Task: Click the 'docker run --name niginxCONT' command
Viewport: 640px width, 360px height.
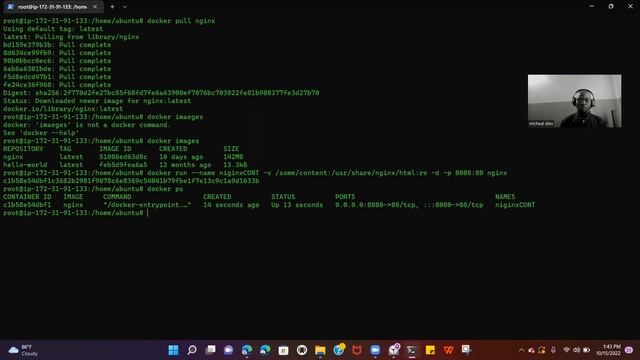Action: coord(327,173)
